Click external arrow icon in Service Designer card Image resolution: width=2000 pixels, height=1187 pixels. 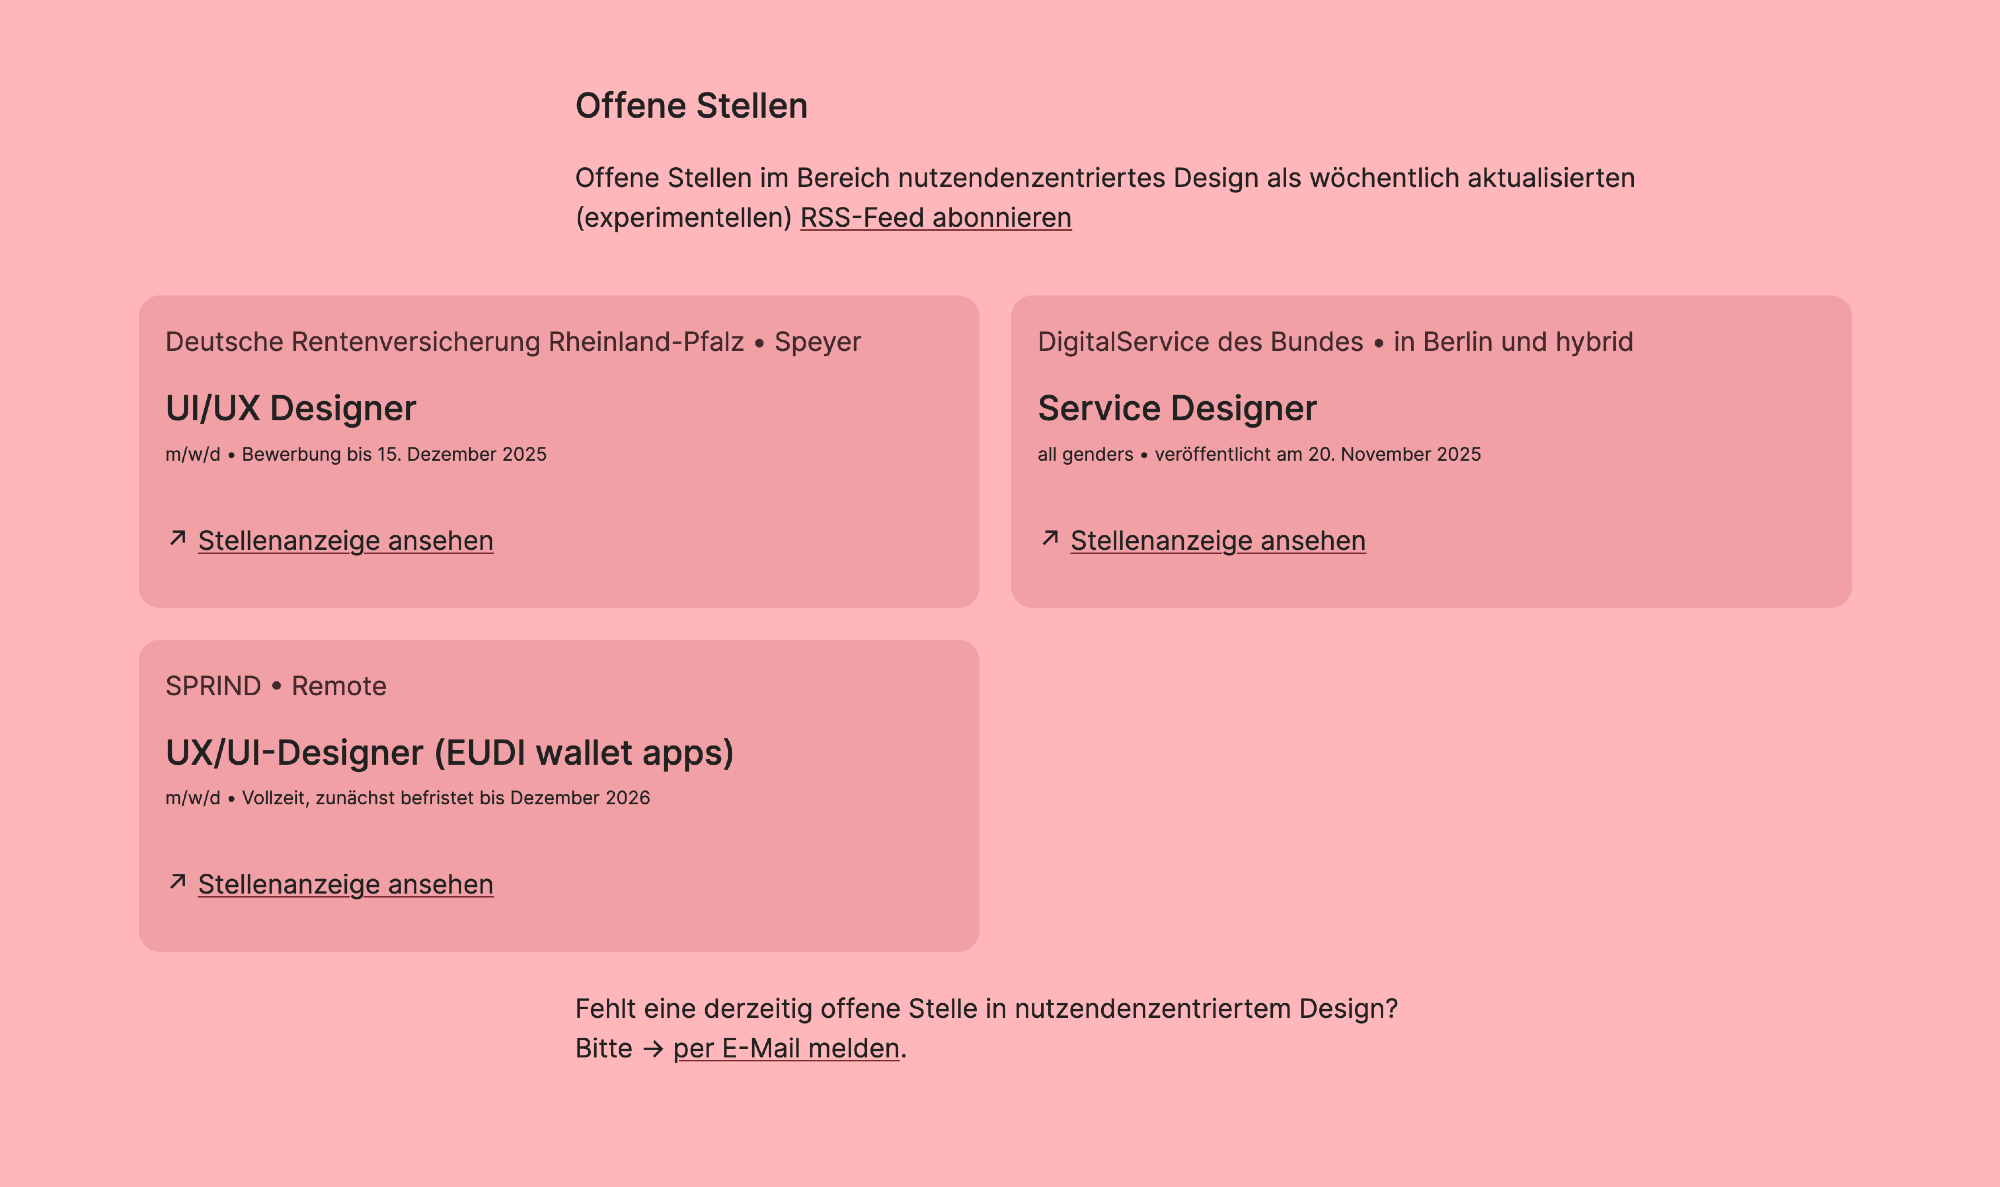(x=1050, y=539)
